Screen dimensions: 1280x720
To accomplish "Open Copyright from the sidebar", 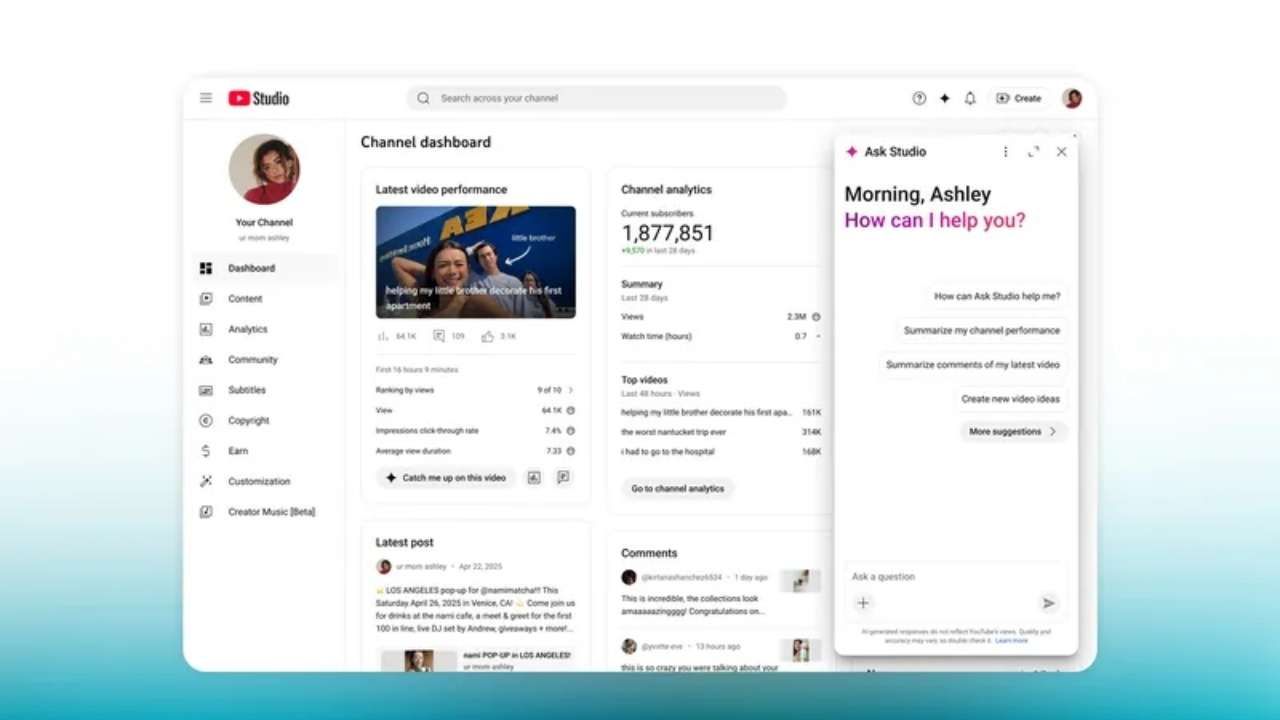I will coord(248,420).
